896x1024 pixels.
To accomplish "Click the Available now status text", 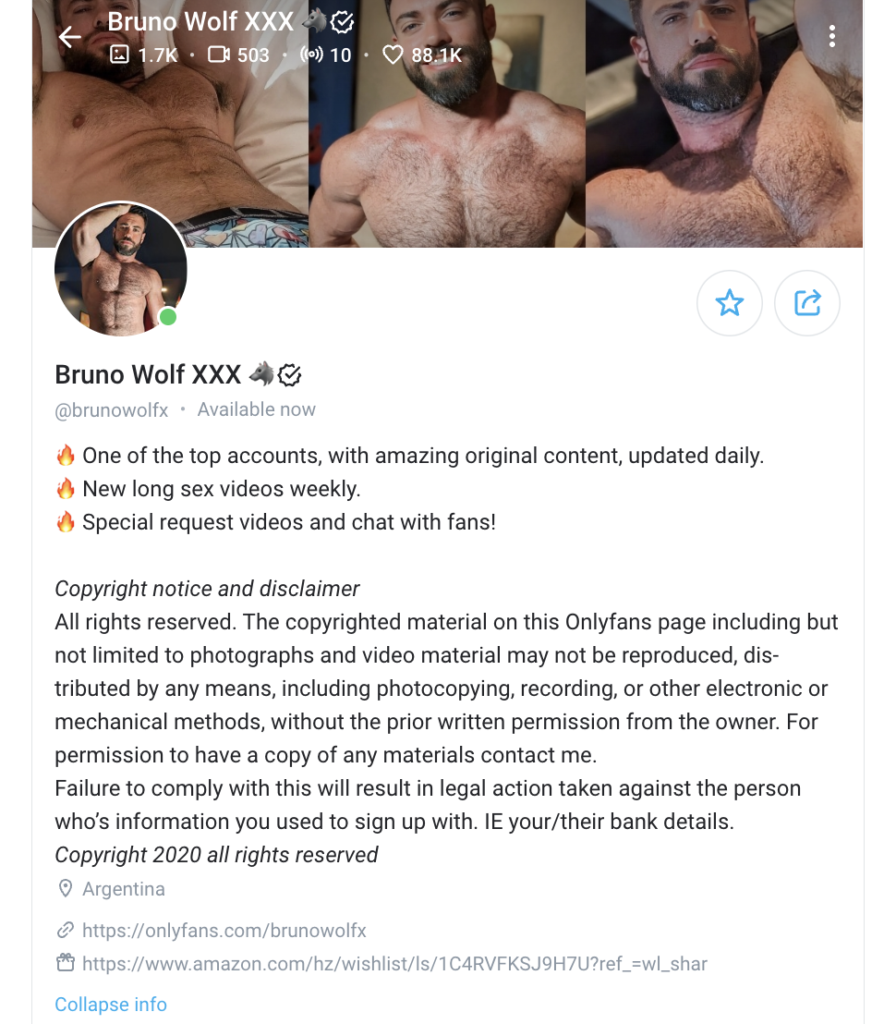I will (256, 409).
